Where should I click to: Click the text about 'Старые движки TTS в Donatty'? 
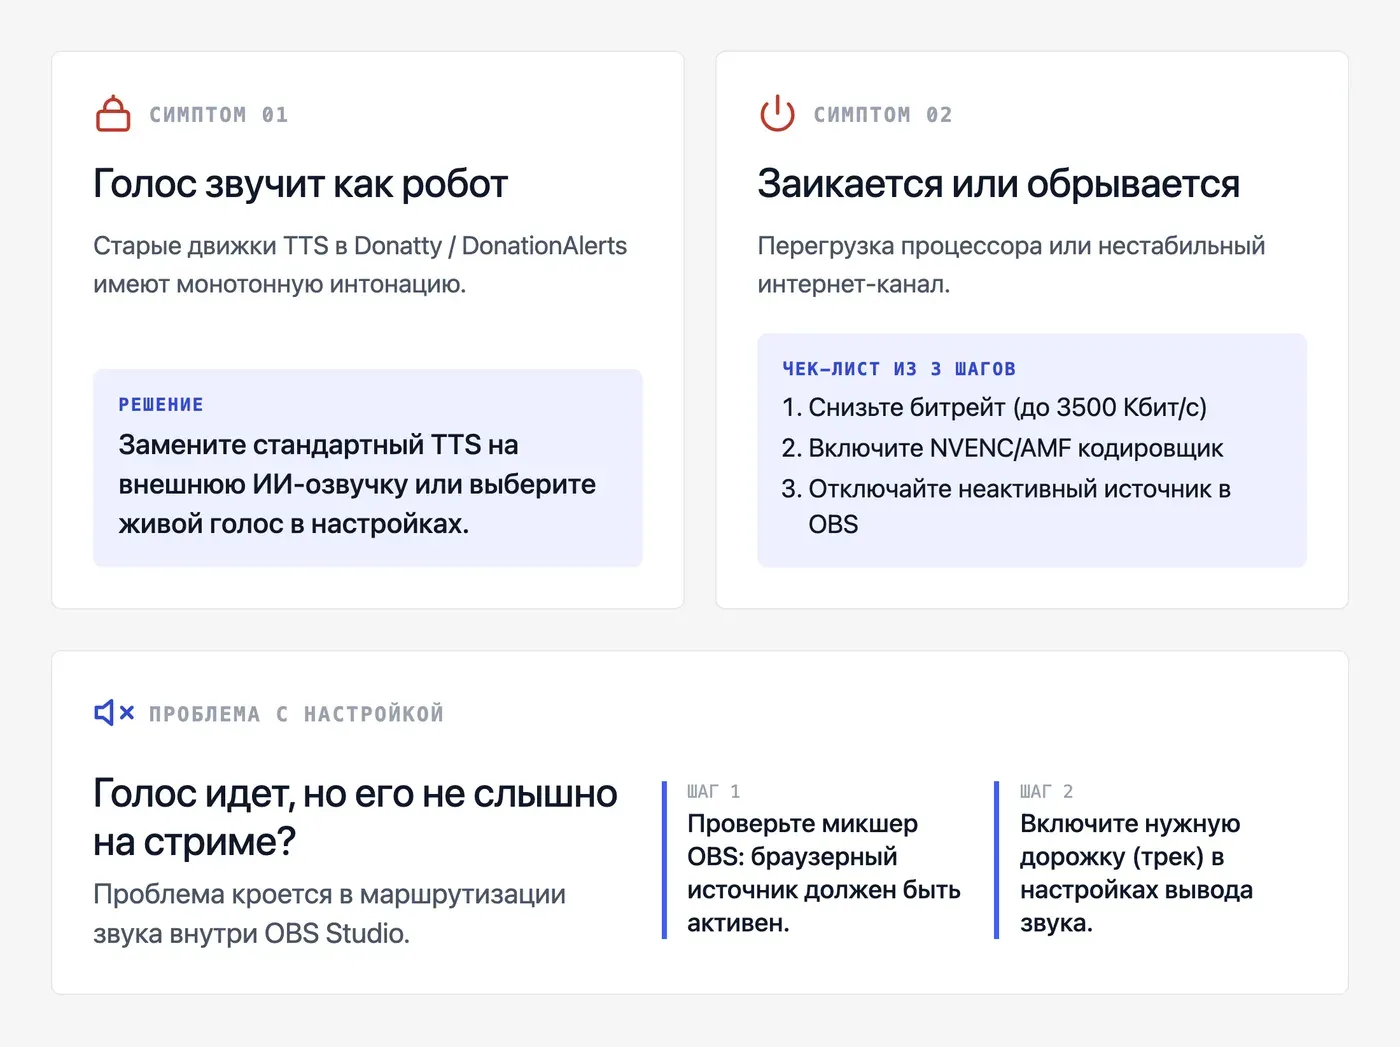click(360, 265)
